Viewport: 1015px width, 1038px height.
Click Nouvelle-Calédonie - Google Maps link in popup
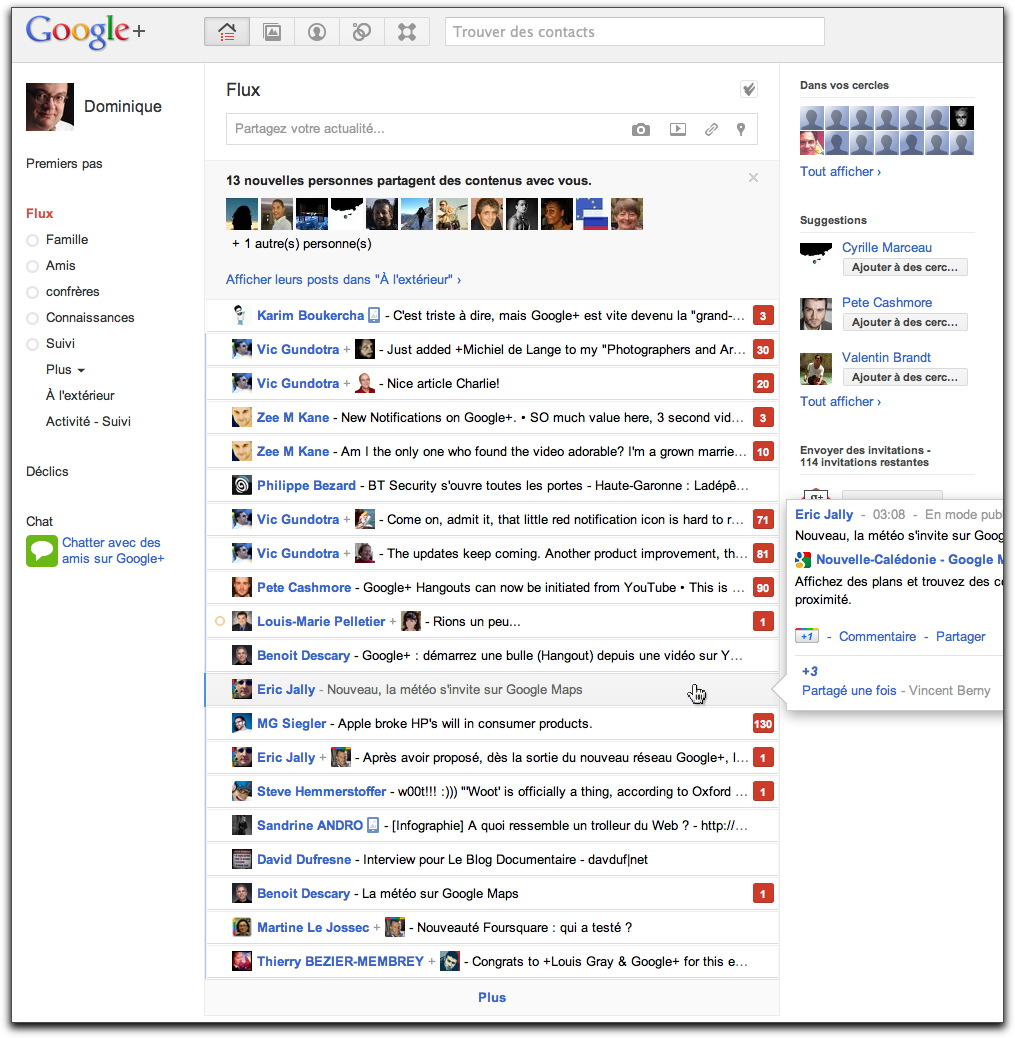909,559
